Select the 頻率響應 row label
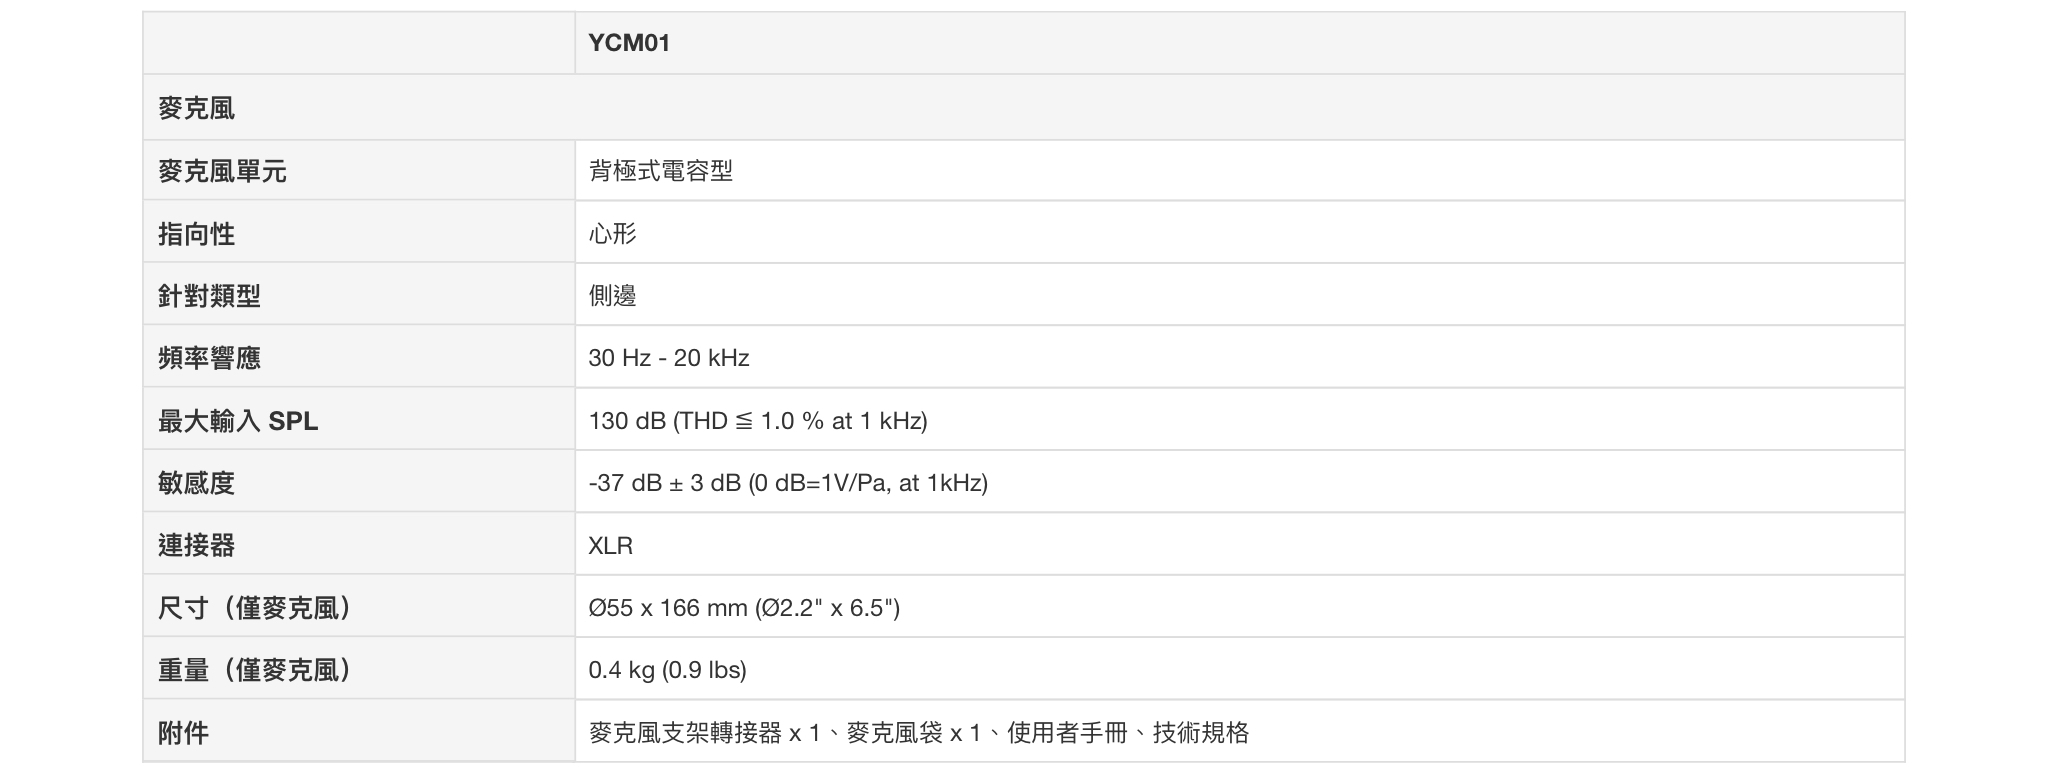Image resolution: width=2048 pixels, height=777 pixels. point(209,358)
